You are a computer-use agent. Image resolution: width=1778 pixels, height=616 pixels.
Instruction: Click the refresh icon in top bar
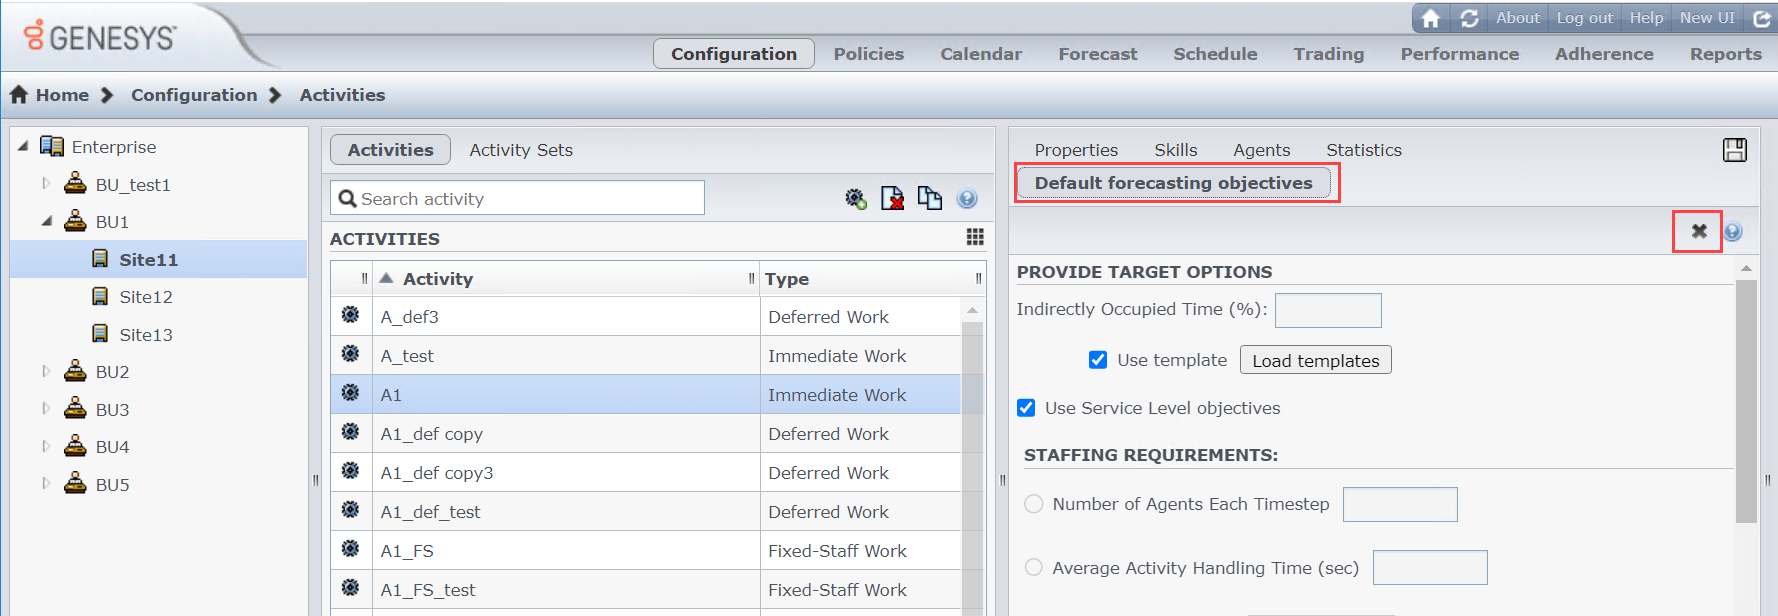tap(1469, 18)
